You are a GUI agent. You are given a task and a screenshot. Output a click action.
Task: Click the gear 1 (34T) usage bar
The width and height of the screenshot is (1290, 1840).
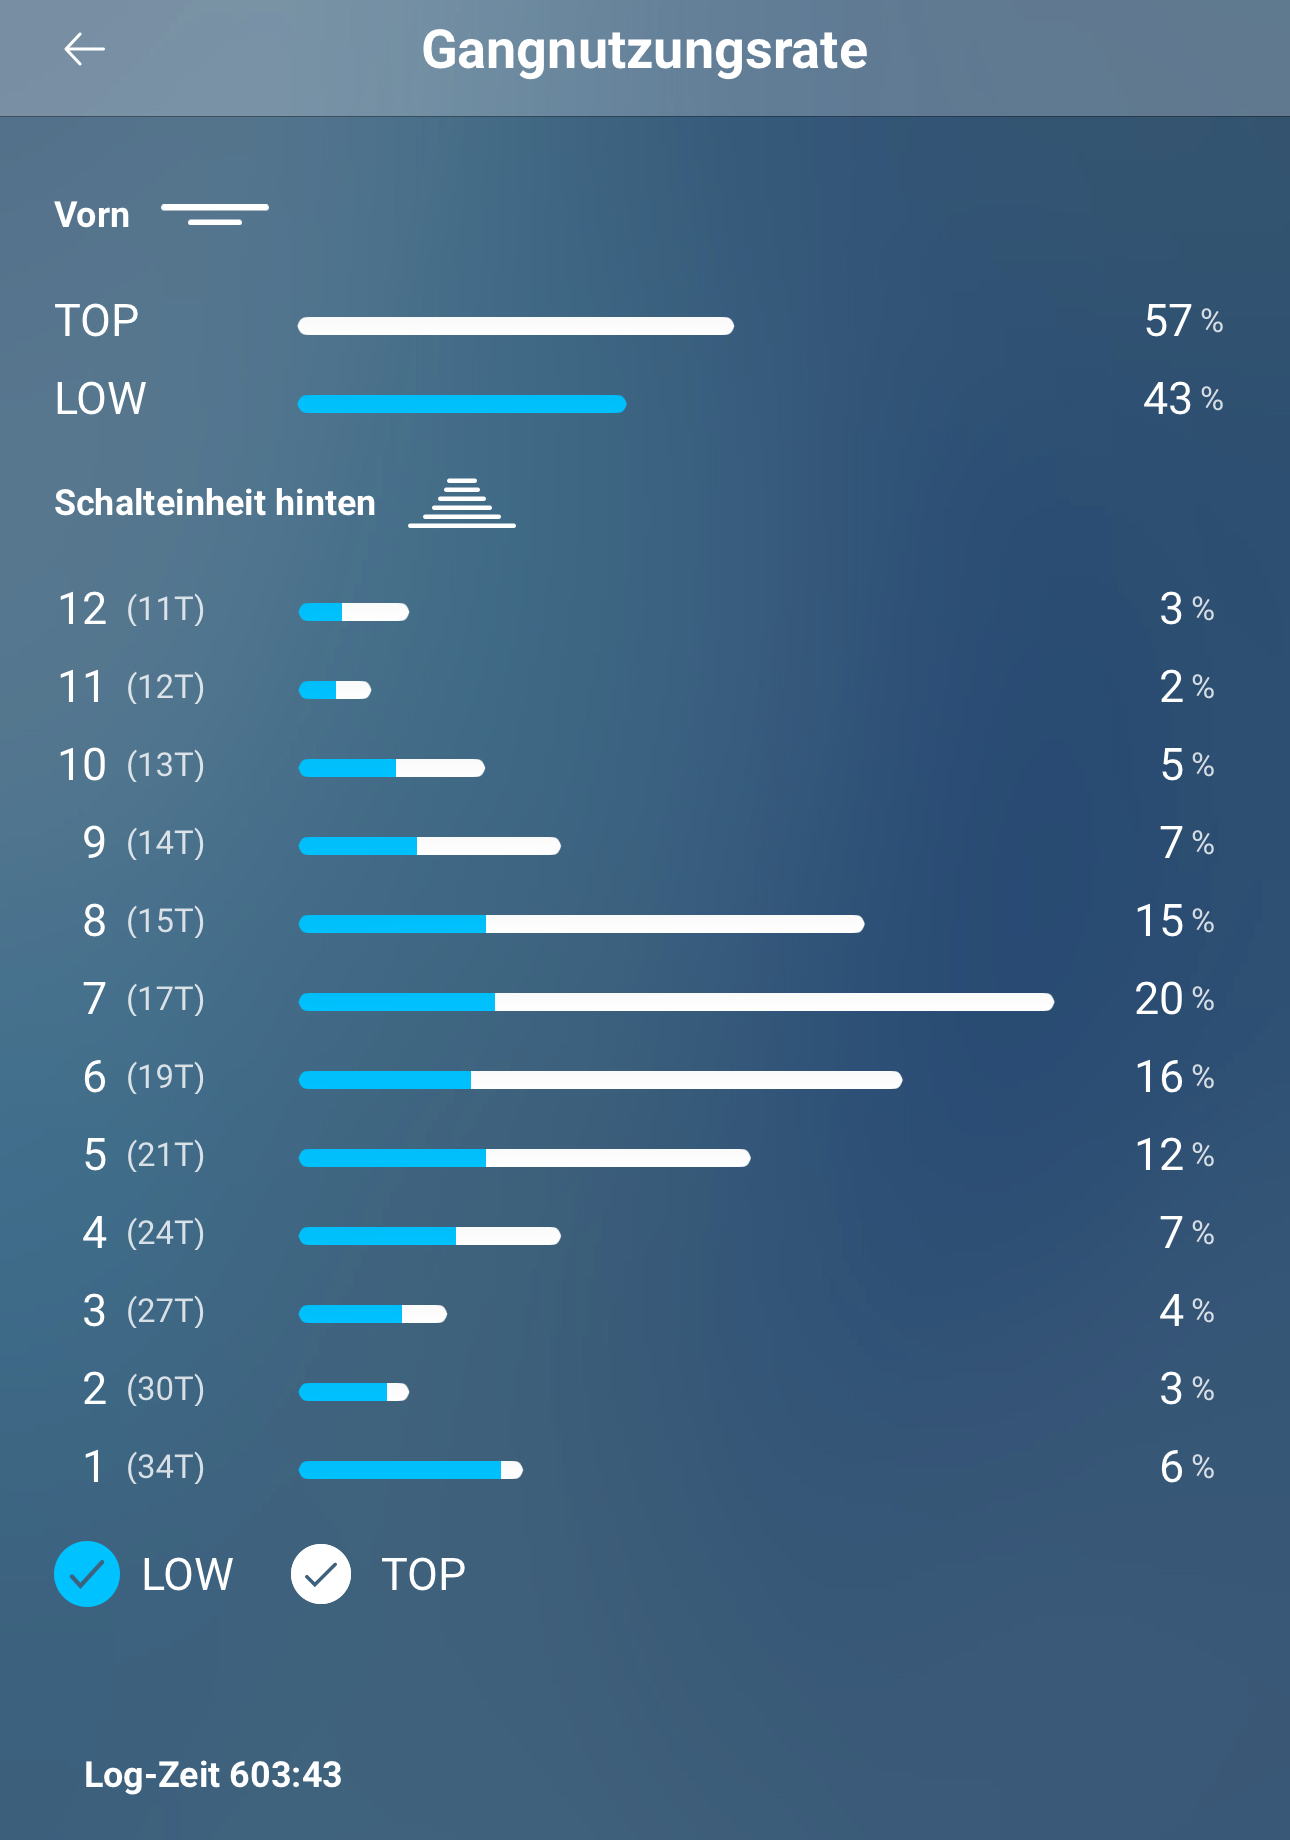410,1470
